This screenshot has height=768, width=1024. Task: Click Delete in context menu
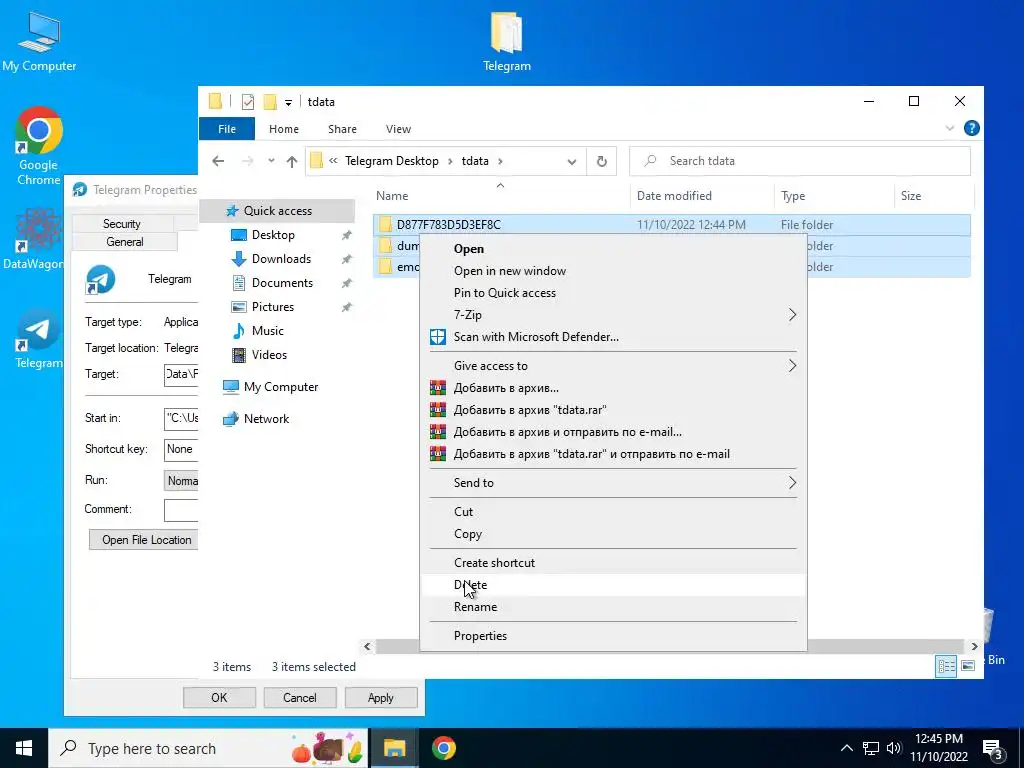point(613,584)
